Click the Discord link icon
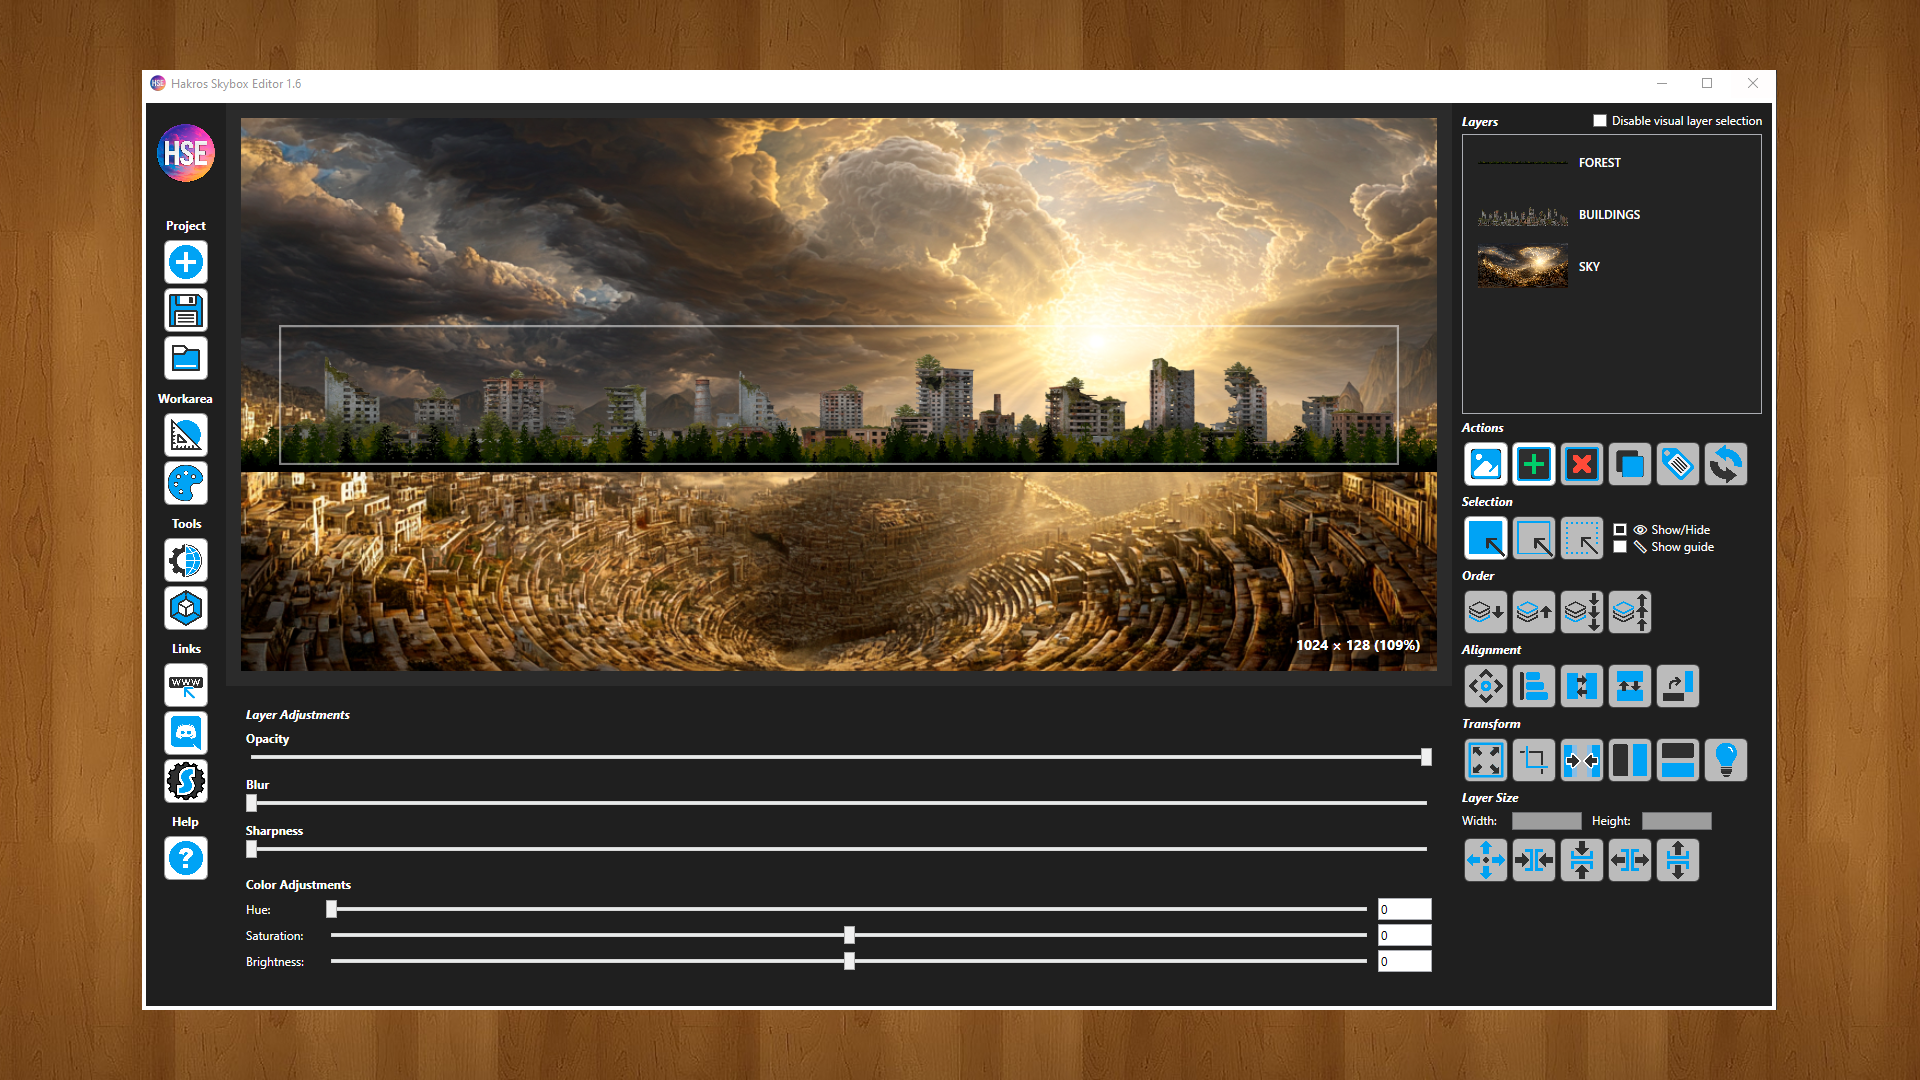This screenshot has height=1080, width=1920. coord(186,733)
